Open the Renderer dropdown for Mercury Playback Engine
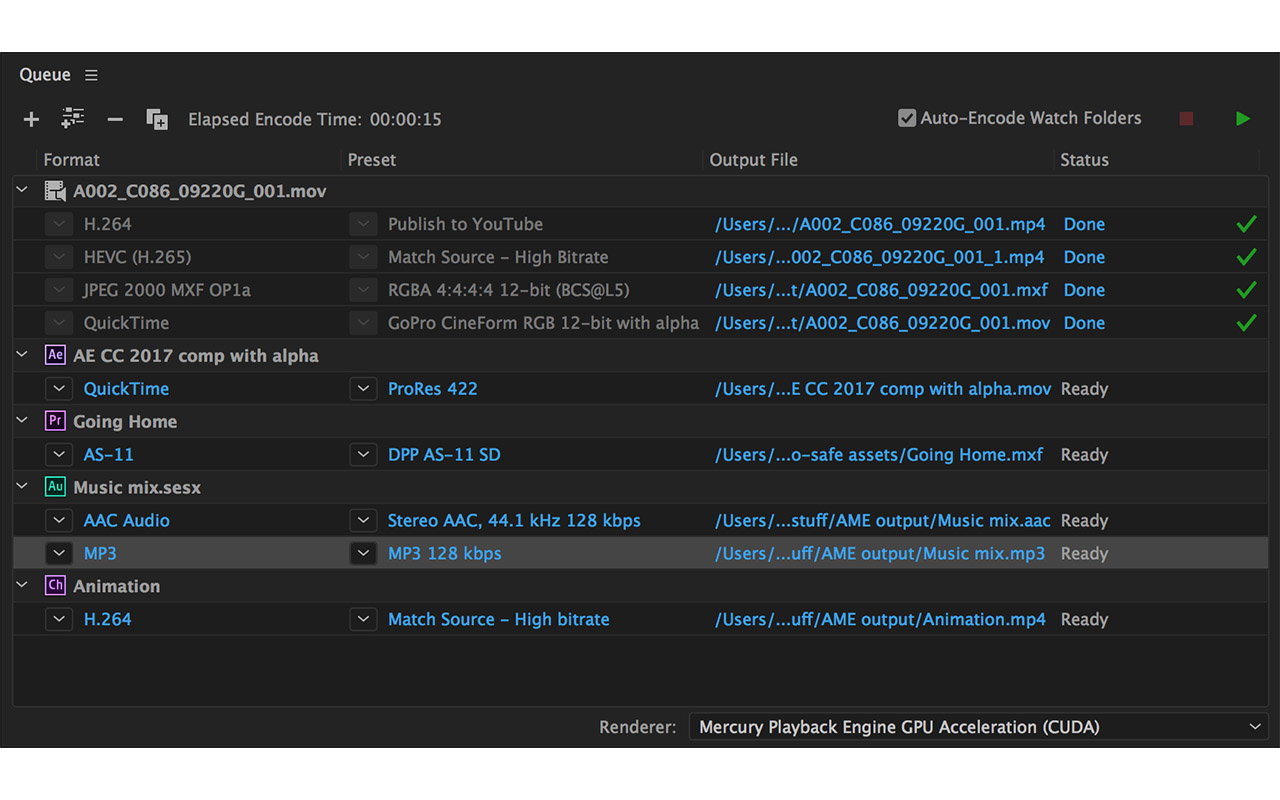The height and width of the screenshot is (800, 1280). (979, 727)
